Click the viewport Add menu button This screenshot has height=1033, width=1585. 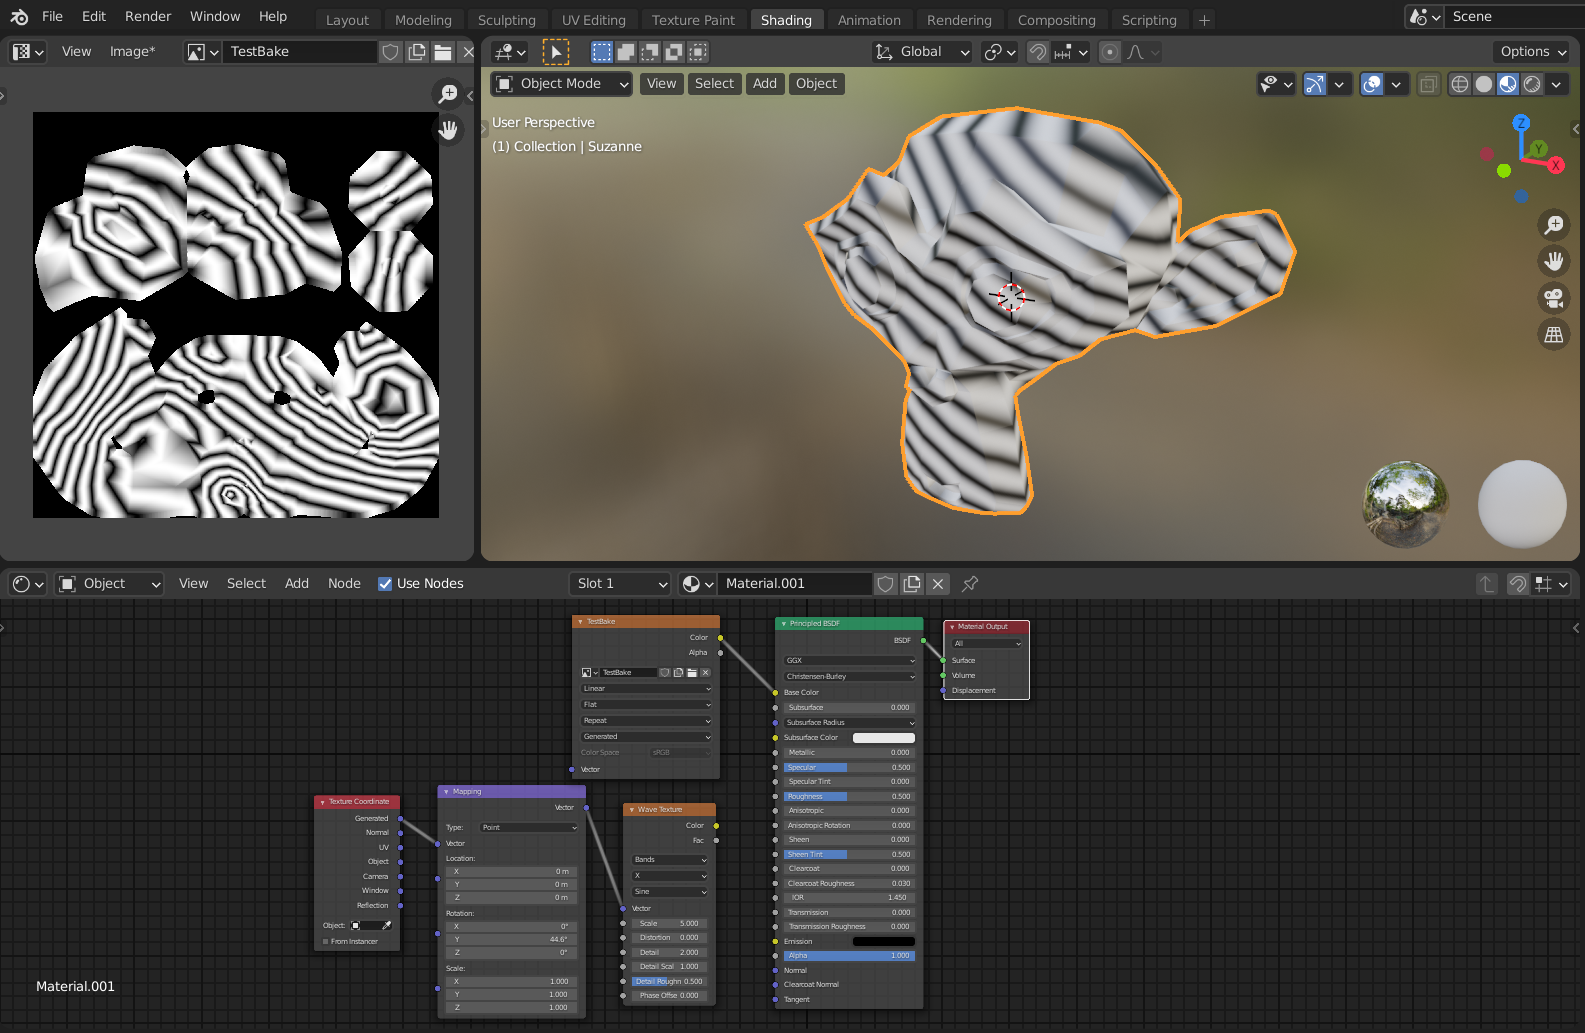click(765, 84)
